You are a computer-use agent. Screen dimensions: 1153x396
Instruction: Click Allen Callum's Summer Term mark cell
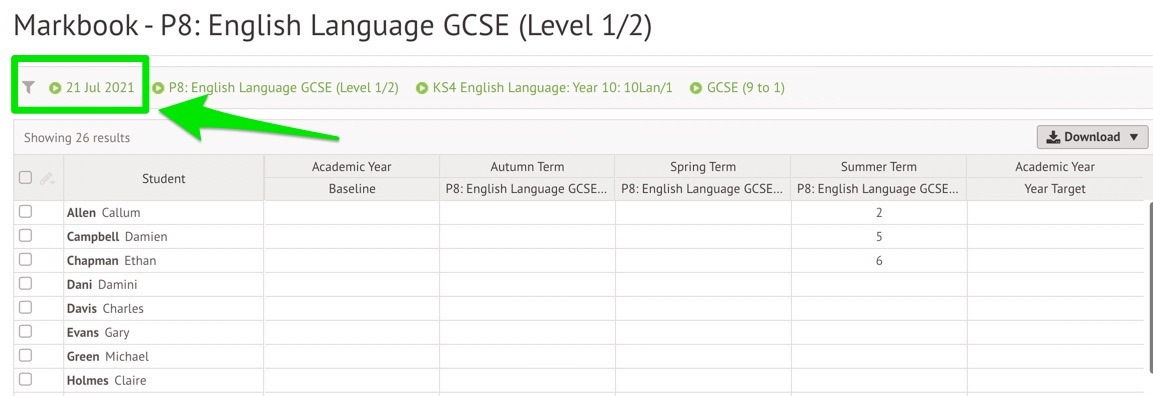tap(879, 212)
